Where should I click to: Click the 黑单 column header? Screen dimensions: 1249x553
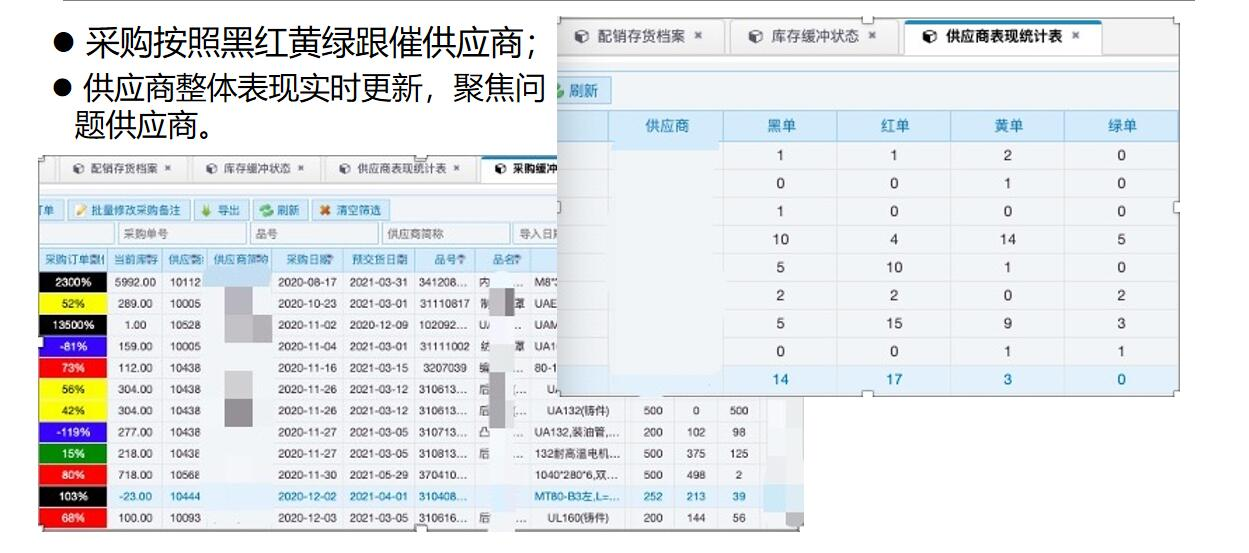click(x=780, y=126)
